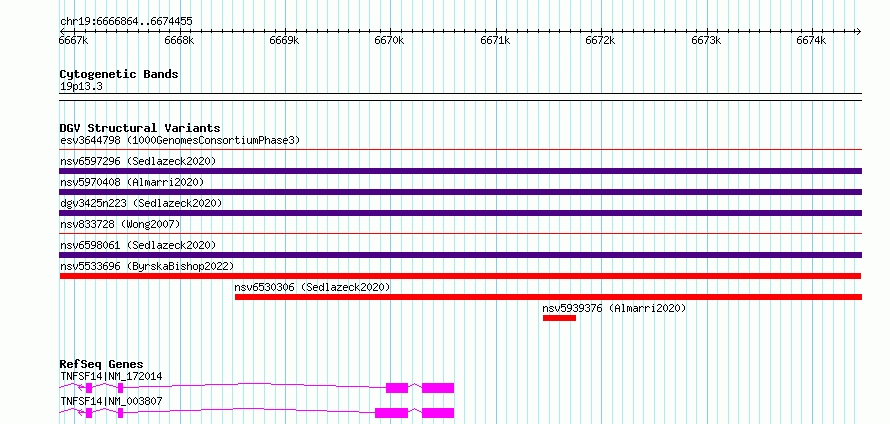Viewport: 890px width, 424px height.
Task: Open the nsv5970408 (Almarri2020) label
Action: click(x=132, y=182)
